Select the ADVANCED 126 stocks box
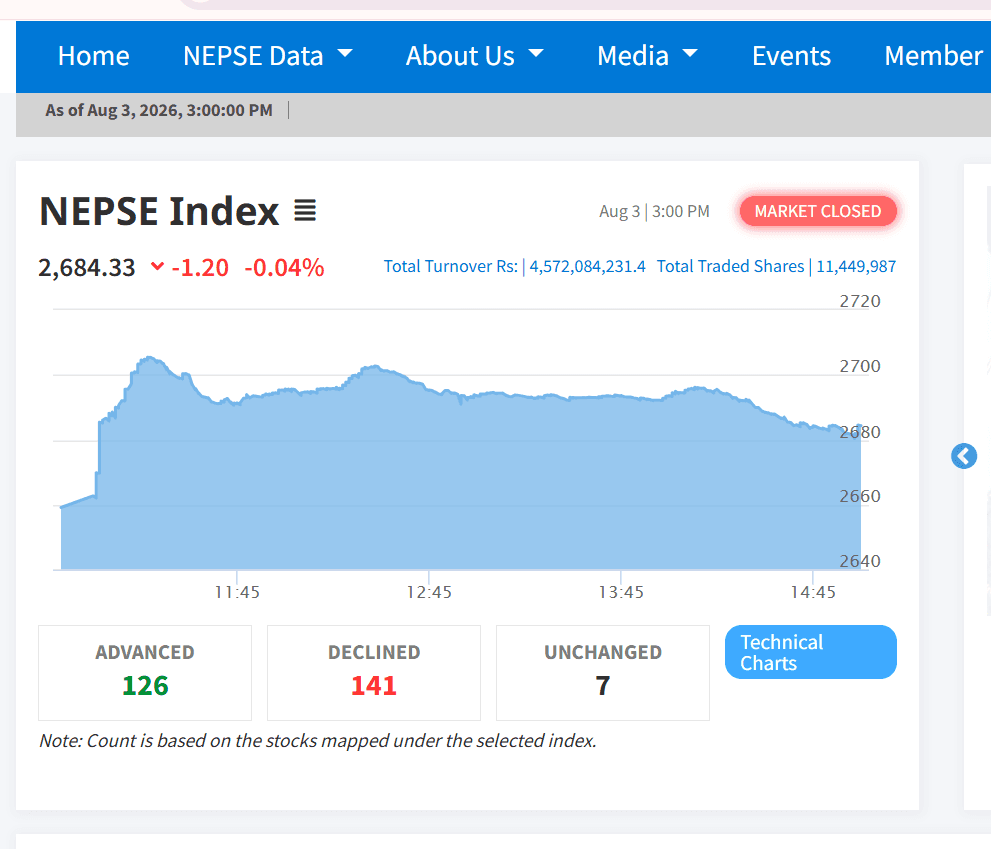 coord(145,673)
